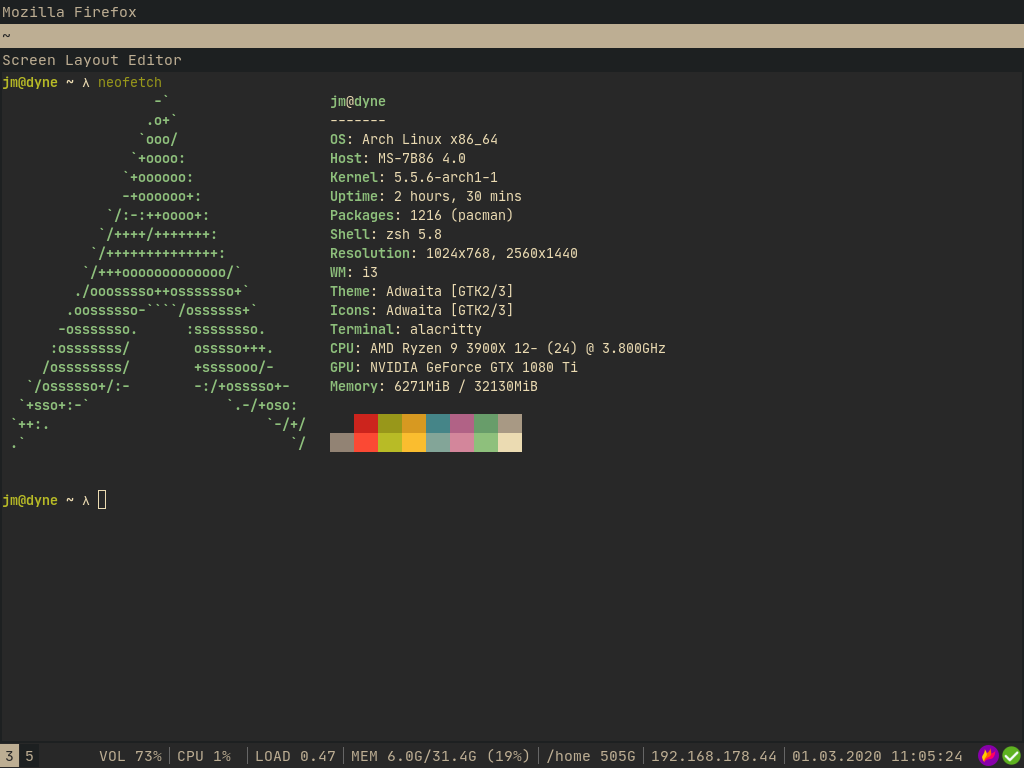The image size is (1024, 768).
Task: Click the 'GPU: NVIDIA GeForce GTX 1080 Ti' line
Action: point(454,366)
